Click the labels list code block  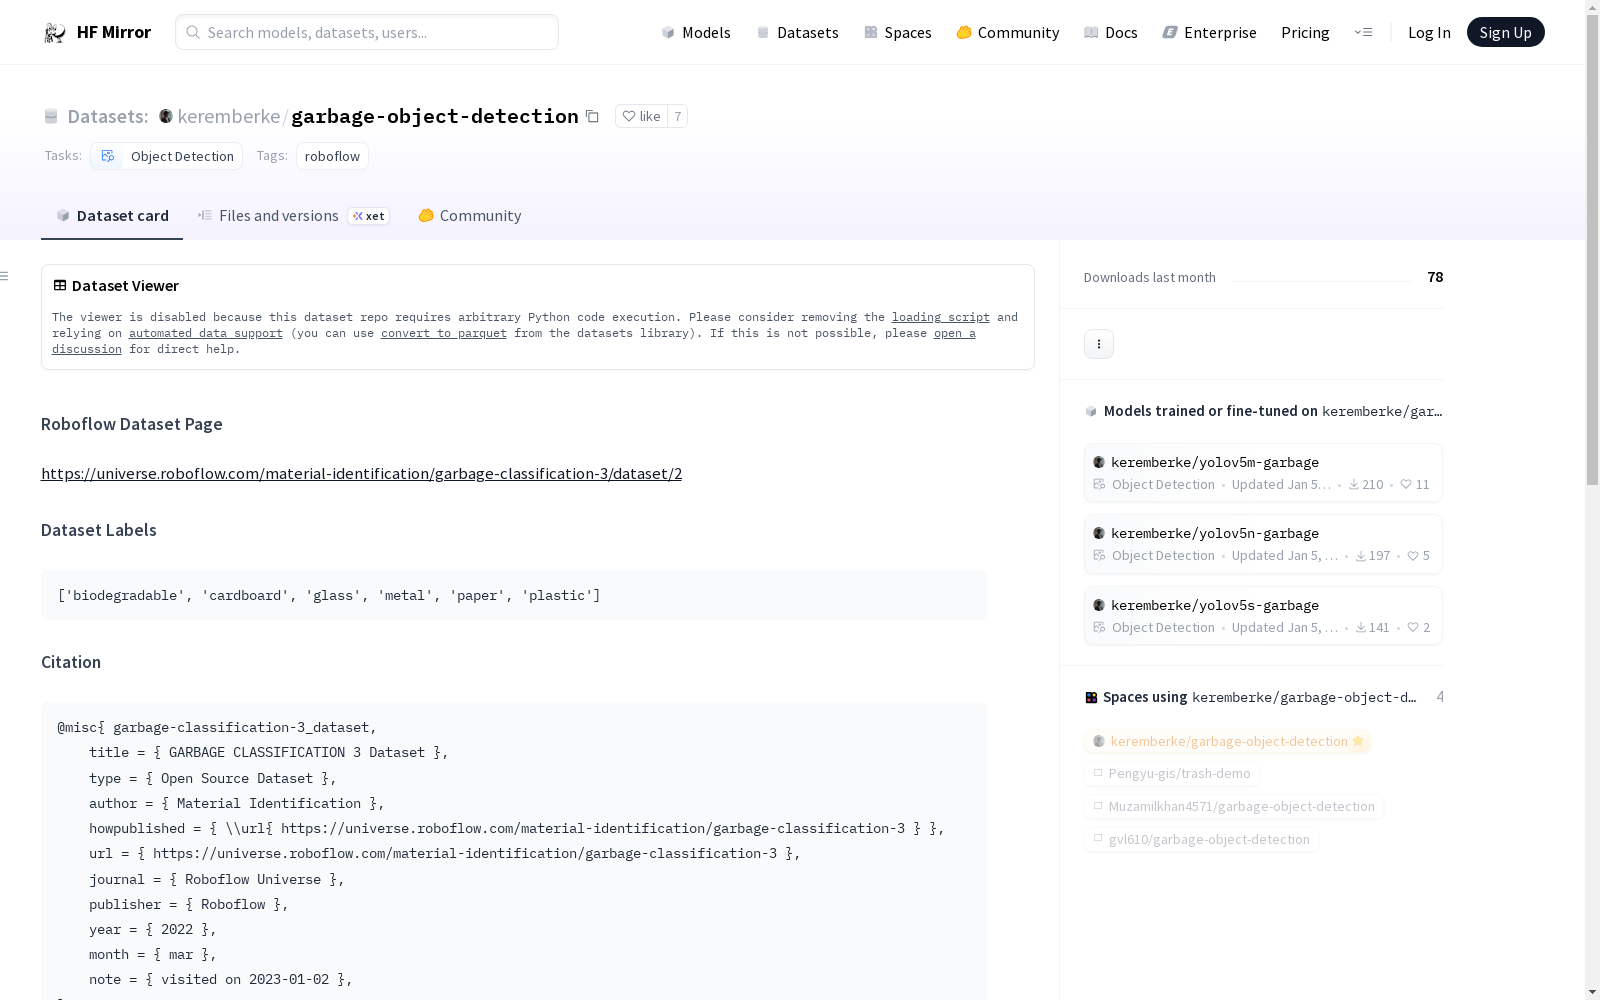514,595
